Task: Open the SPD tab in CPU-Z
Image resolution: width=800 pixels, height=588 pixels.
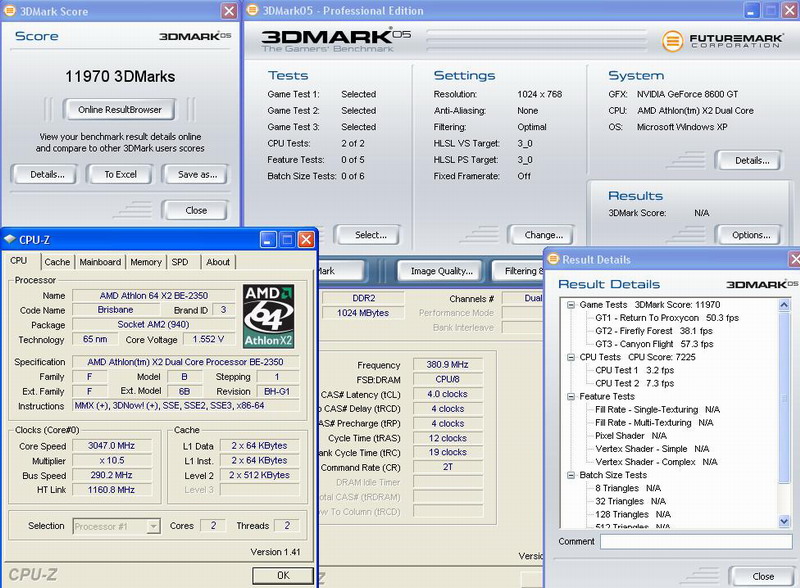Action: tap(180, 262)
